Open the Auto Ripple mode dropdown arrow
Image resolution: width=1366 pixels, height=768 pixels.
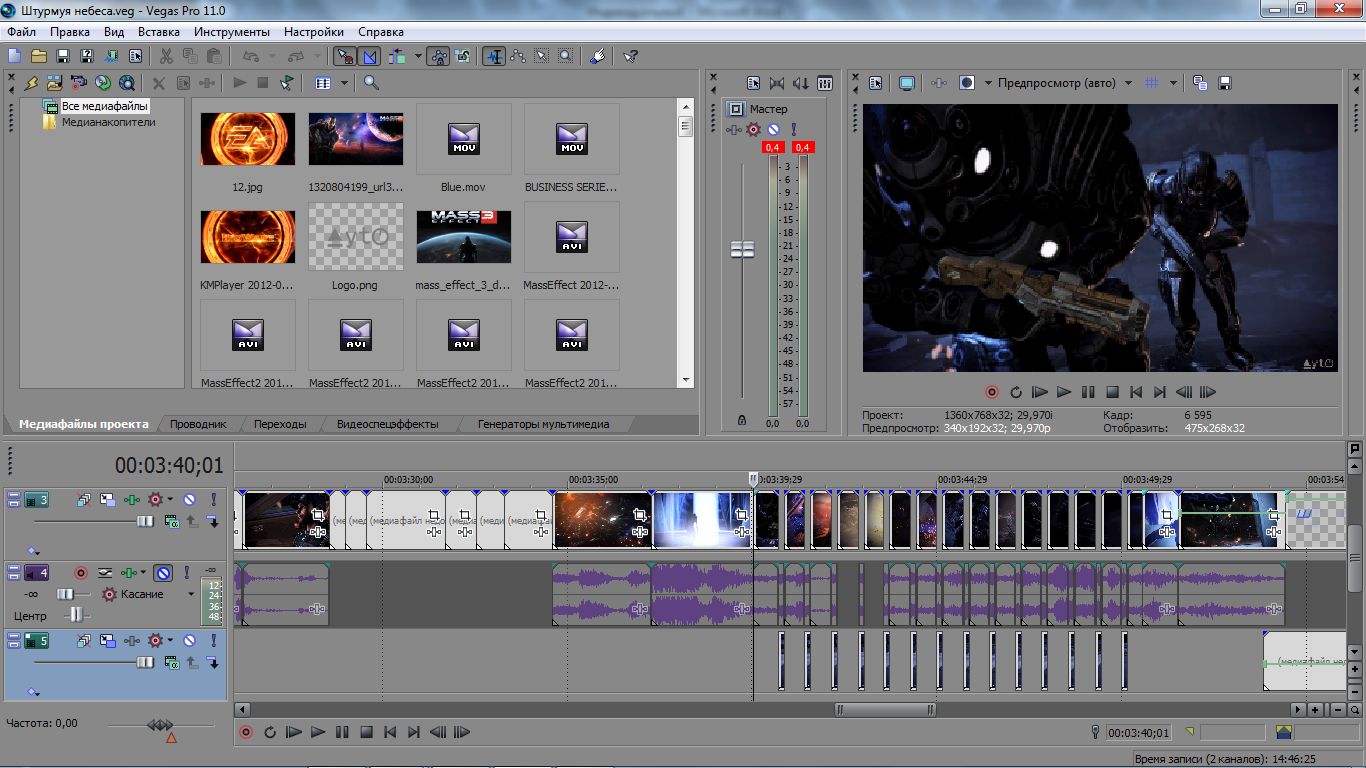click(418, 56)
